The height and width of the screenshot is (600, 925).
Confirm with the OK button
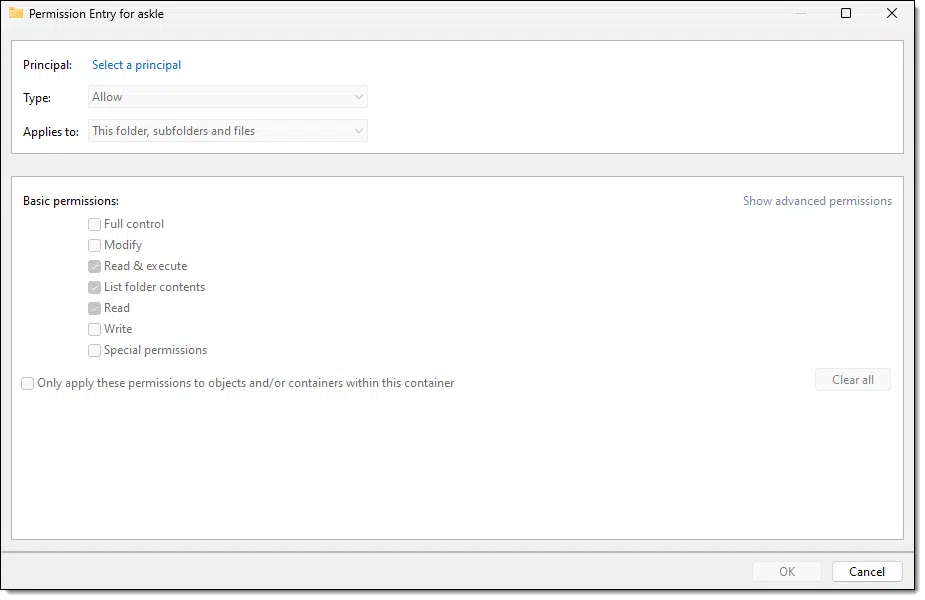pos(787,572)
